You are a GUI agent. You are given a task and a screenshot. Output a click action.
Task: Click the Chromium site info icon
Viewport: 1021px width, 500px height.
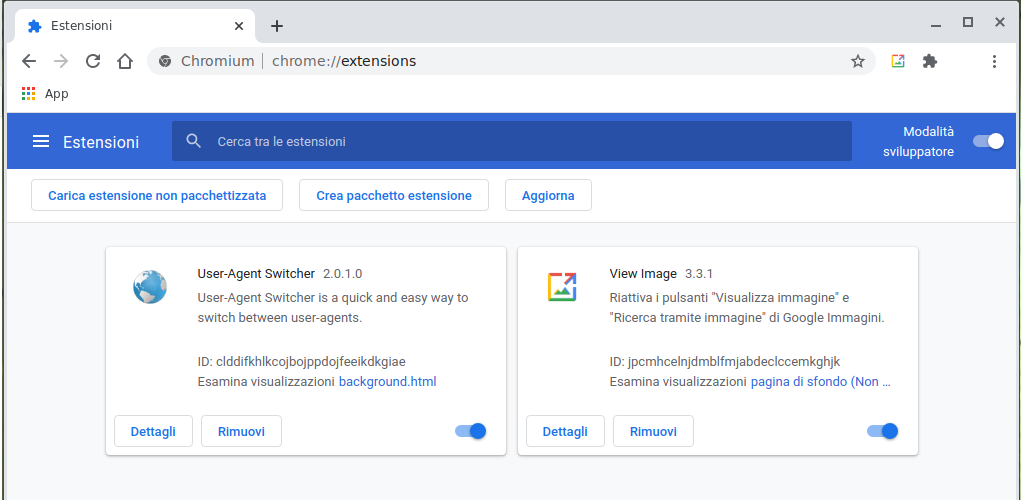pyautogui.click(x=165, y=61)
